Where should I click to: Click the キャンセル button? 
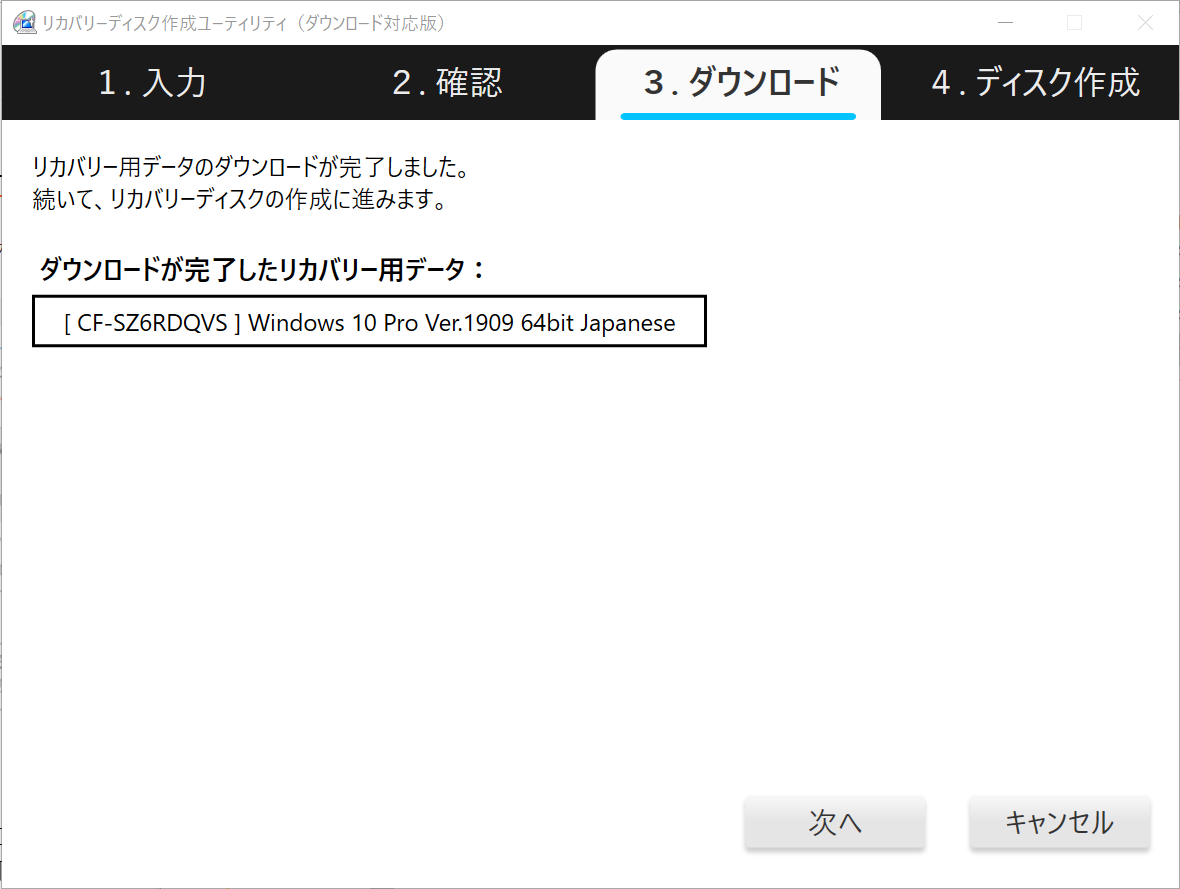point(1060,822)
